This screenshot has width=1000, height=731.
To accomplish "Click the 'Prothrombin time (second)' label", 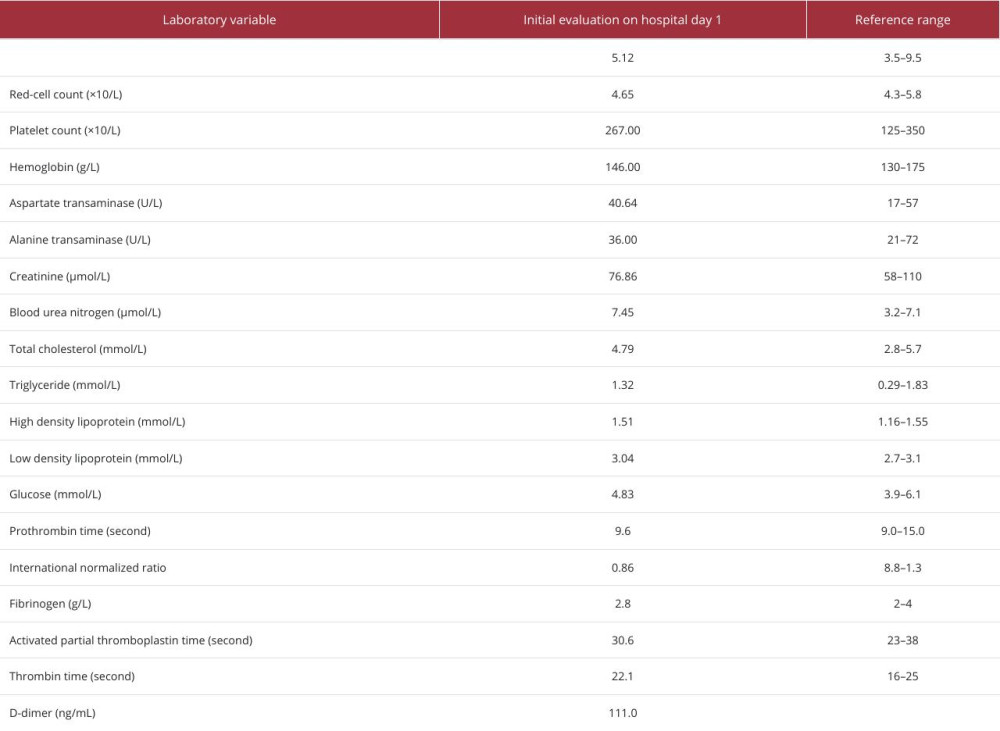I will (80, 531).
